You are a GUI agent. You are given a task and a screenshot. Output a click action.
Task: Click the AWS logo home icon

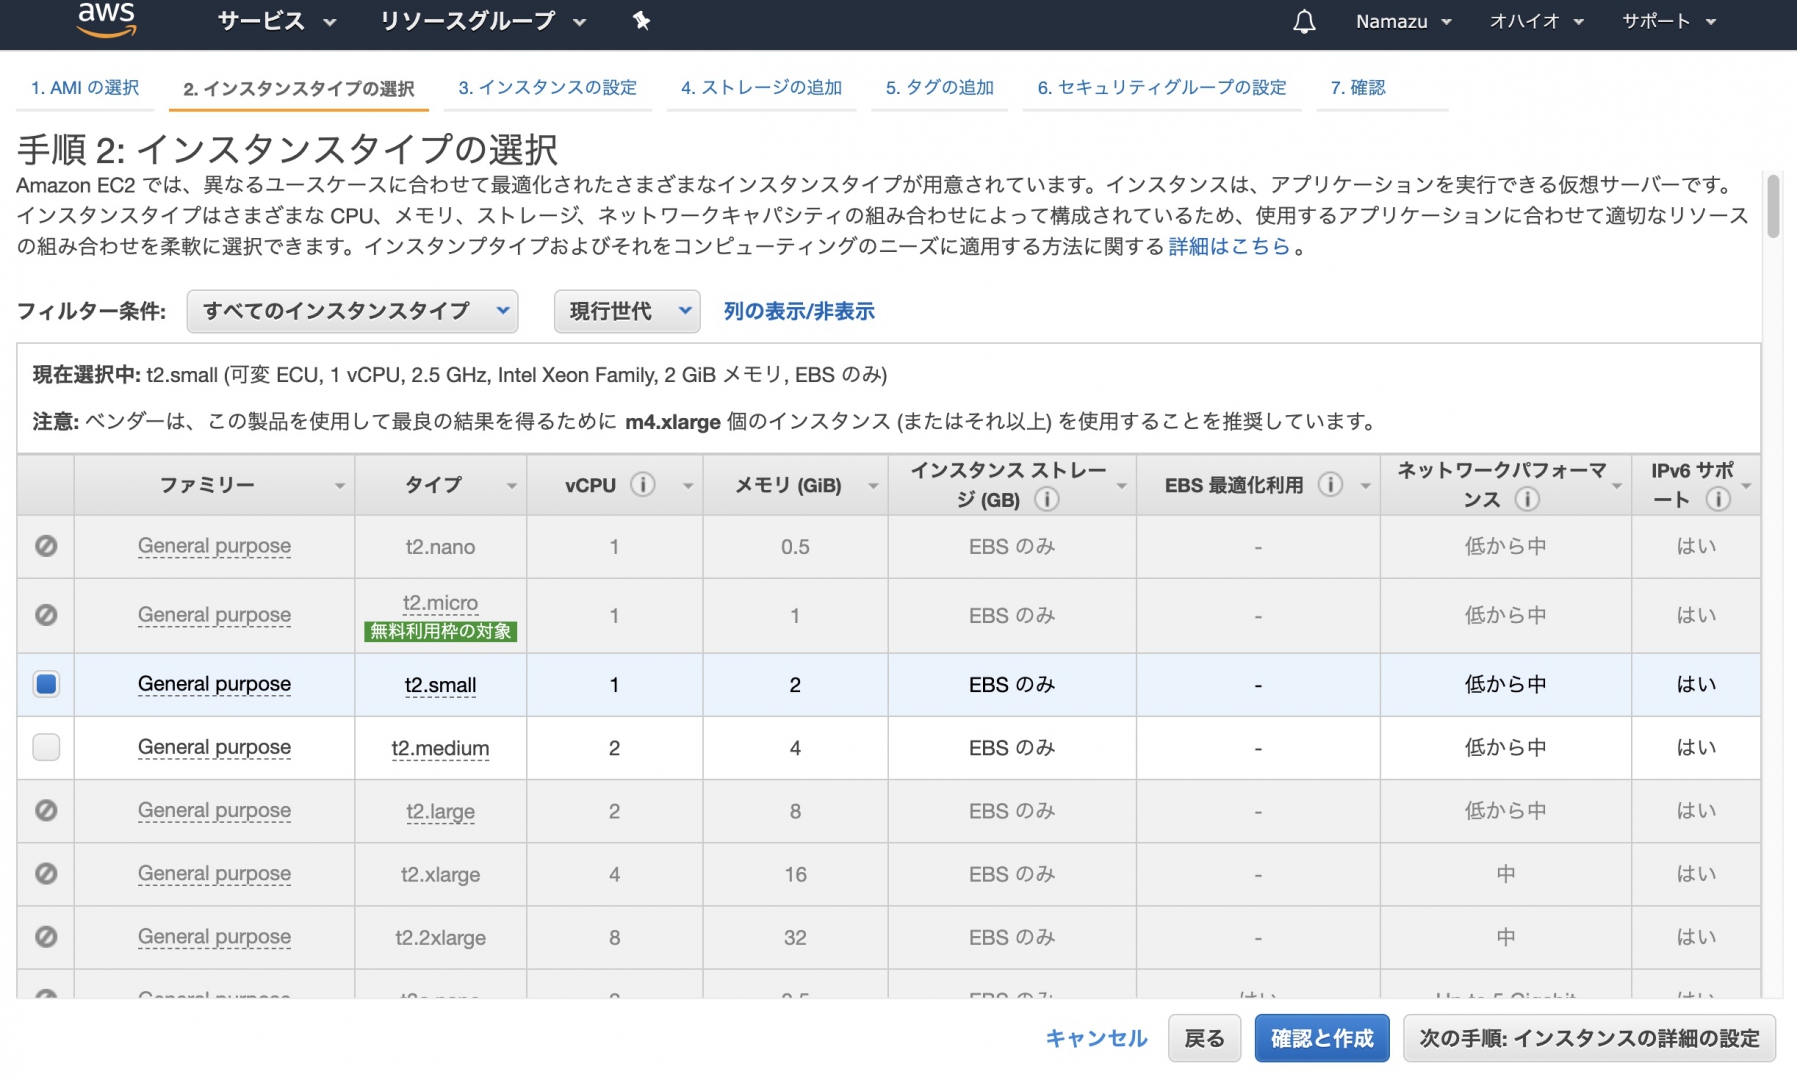pyautogui.click(x=106, y=19)
